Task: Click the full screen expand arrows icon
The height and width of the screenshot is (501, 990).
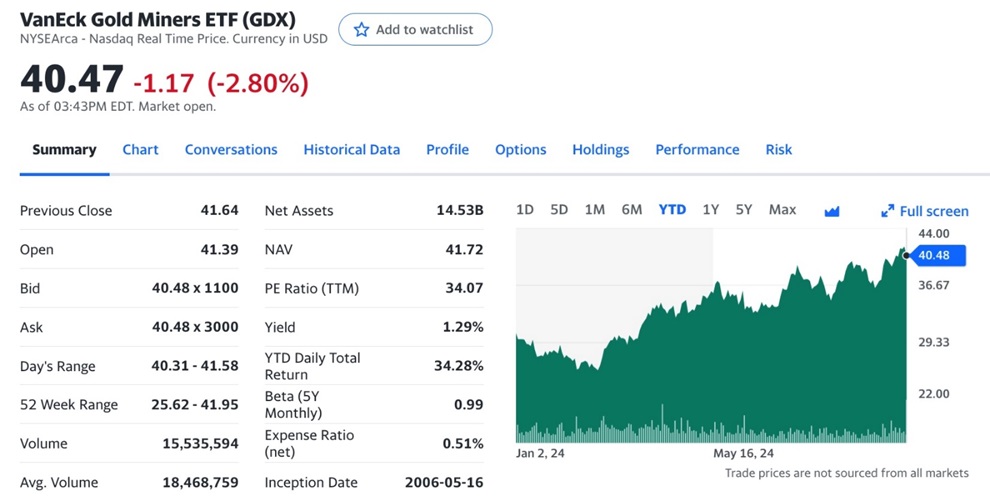Action: pos(887,211)
